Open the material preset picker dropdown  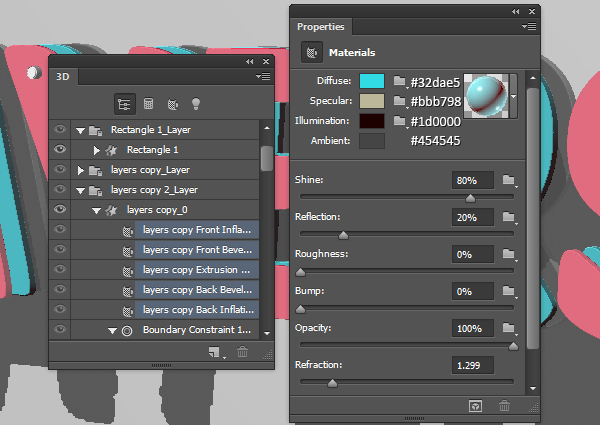[x=514, y=96]
